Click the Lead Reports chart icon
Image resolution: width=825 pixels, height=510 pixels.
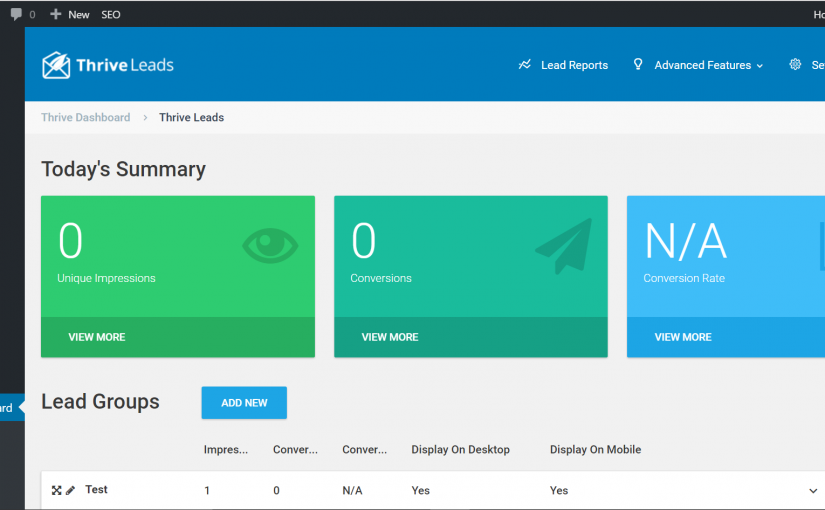(525, 64)
